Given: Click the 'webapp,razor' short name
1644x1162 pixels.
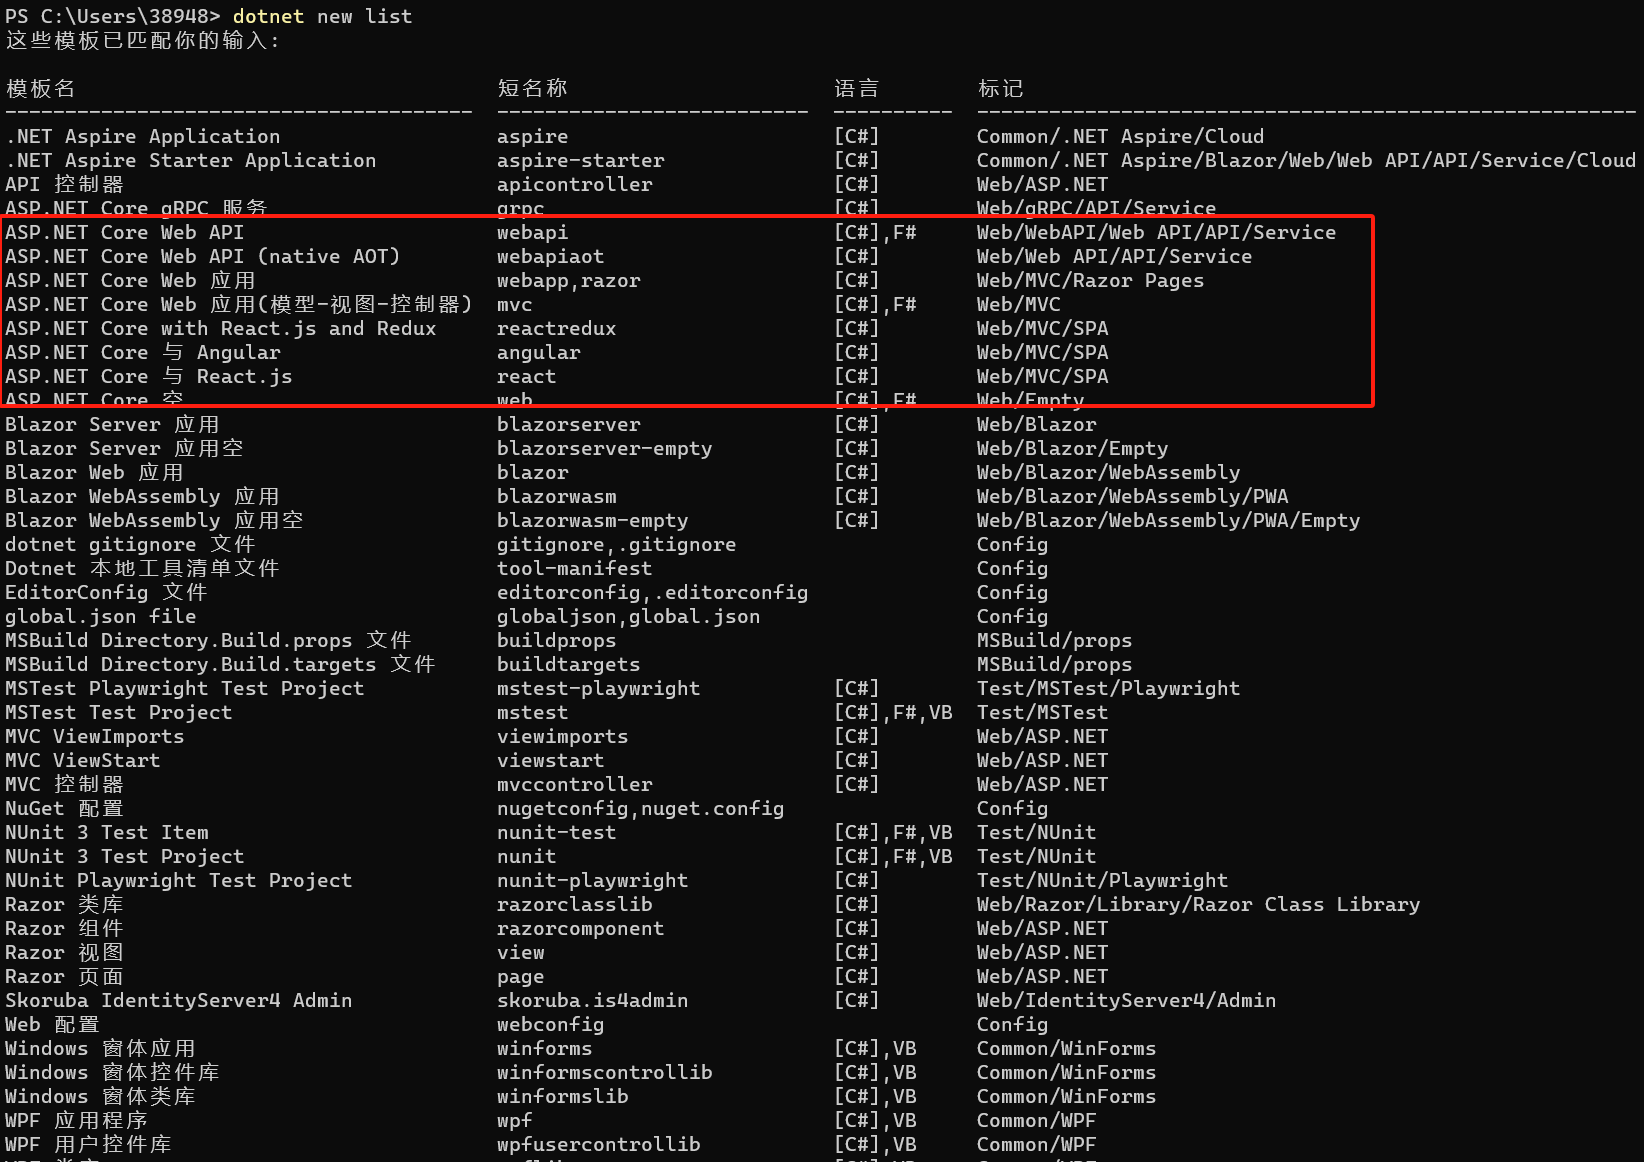Looking at the screenshot, I should tap(569, 280).
